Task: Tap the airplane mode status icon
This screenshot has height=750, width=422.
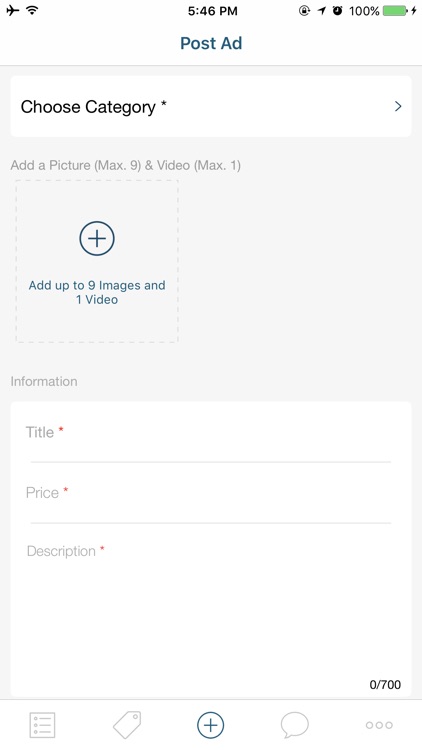Action: point(13,10)
